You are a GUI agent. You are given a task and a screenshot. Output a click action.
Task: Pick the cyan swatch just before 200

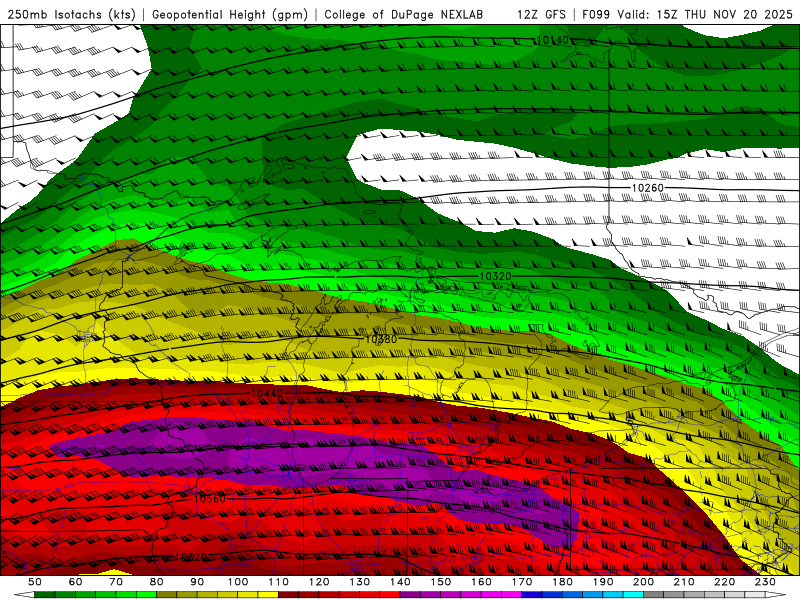633,595
